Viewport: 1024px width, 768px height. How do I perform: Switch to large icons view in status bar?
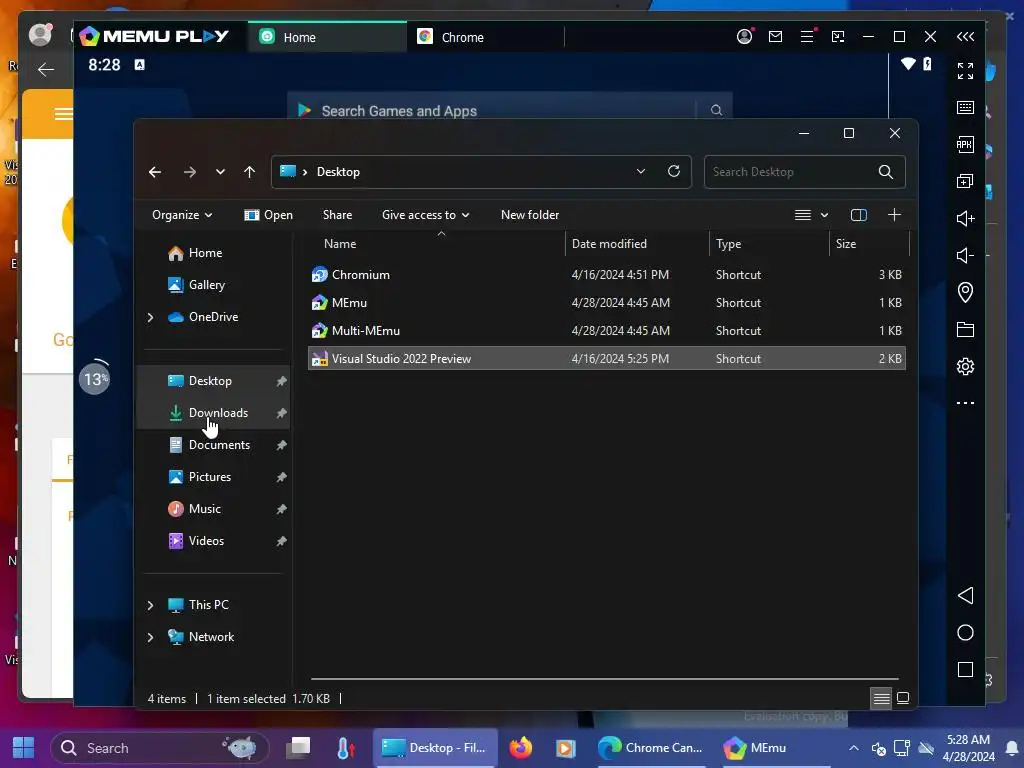(x=903, y=698)
